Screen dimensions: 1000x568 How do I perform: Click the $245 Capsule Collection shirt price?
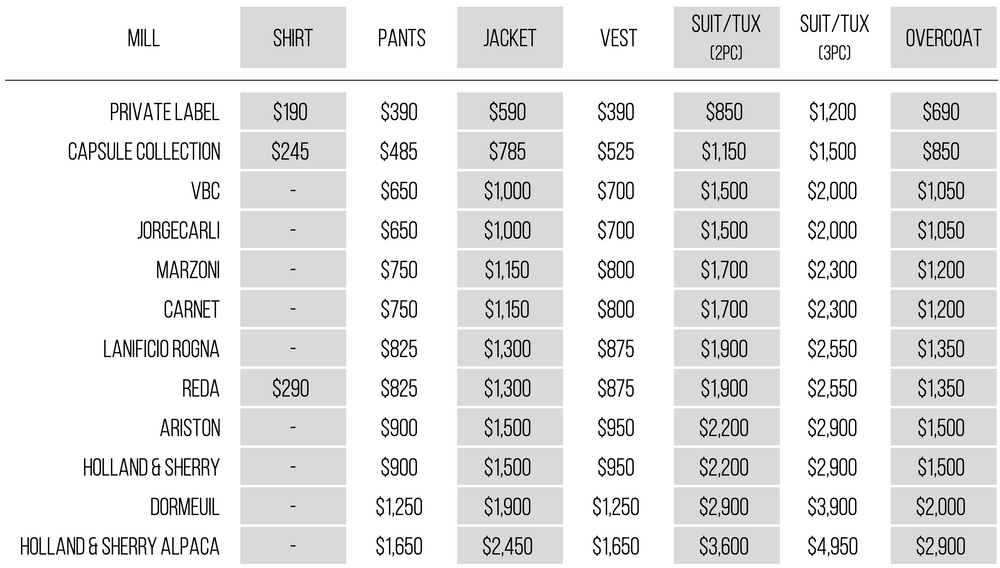click(292, 152)
